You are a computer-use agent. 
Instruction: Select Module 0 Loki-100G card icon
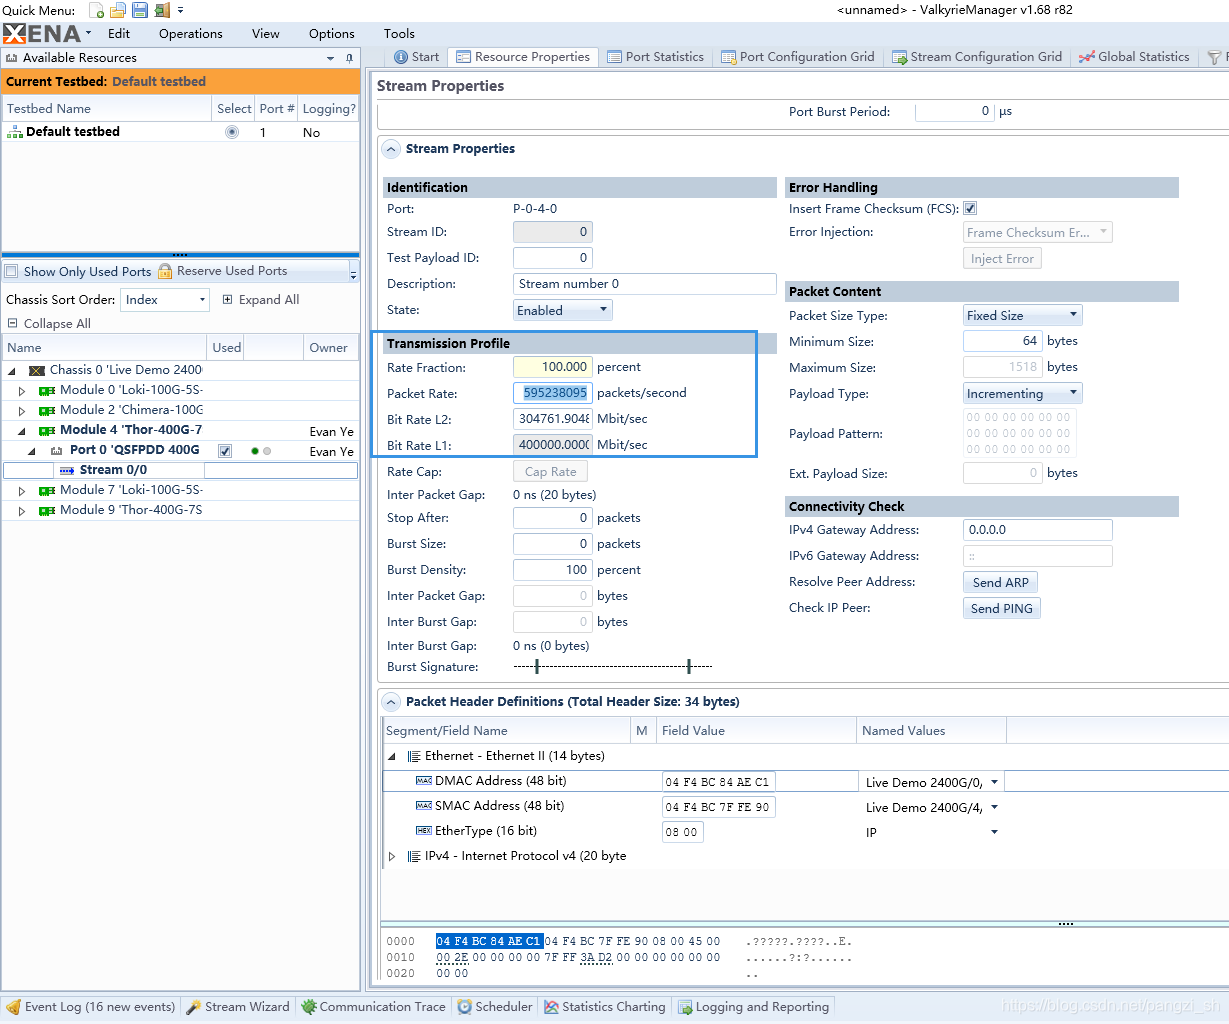[47, 390]
